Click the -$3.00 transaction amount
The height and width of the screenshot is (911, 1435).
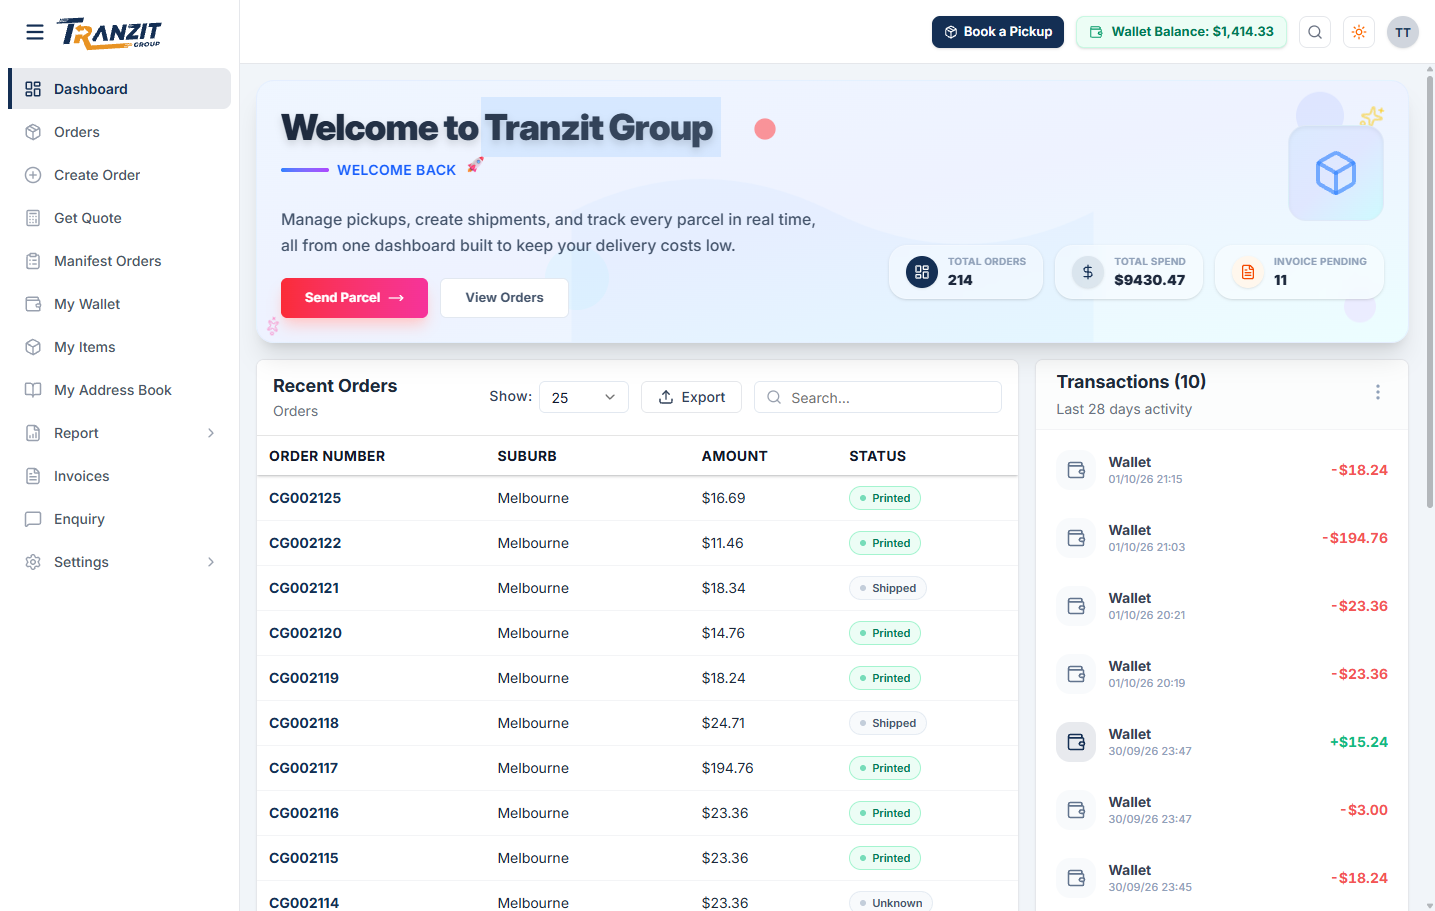(1364, 810)
